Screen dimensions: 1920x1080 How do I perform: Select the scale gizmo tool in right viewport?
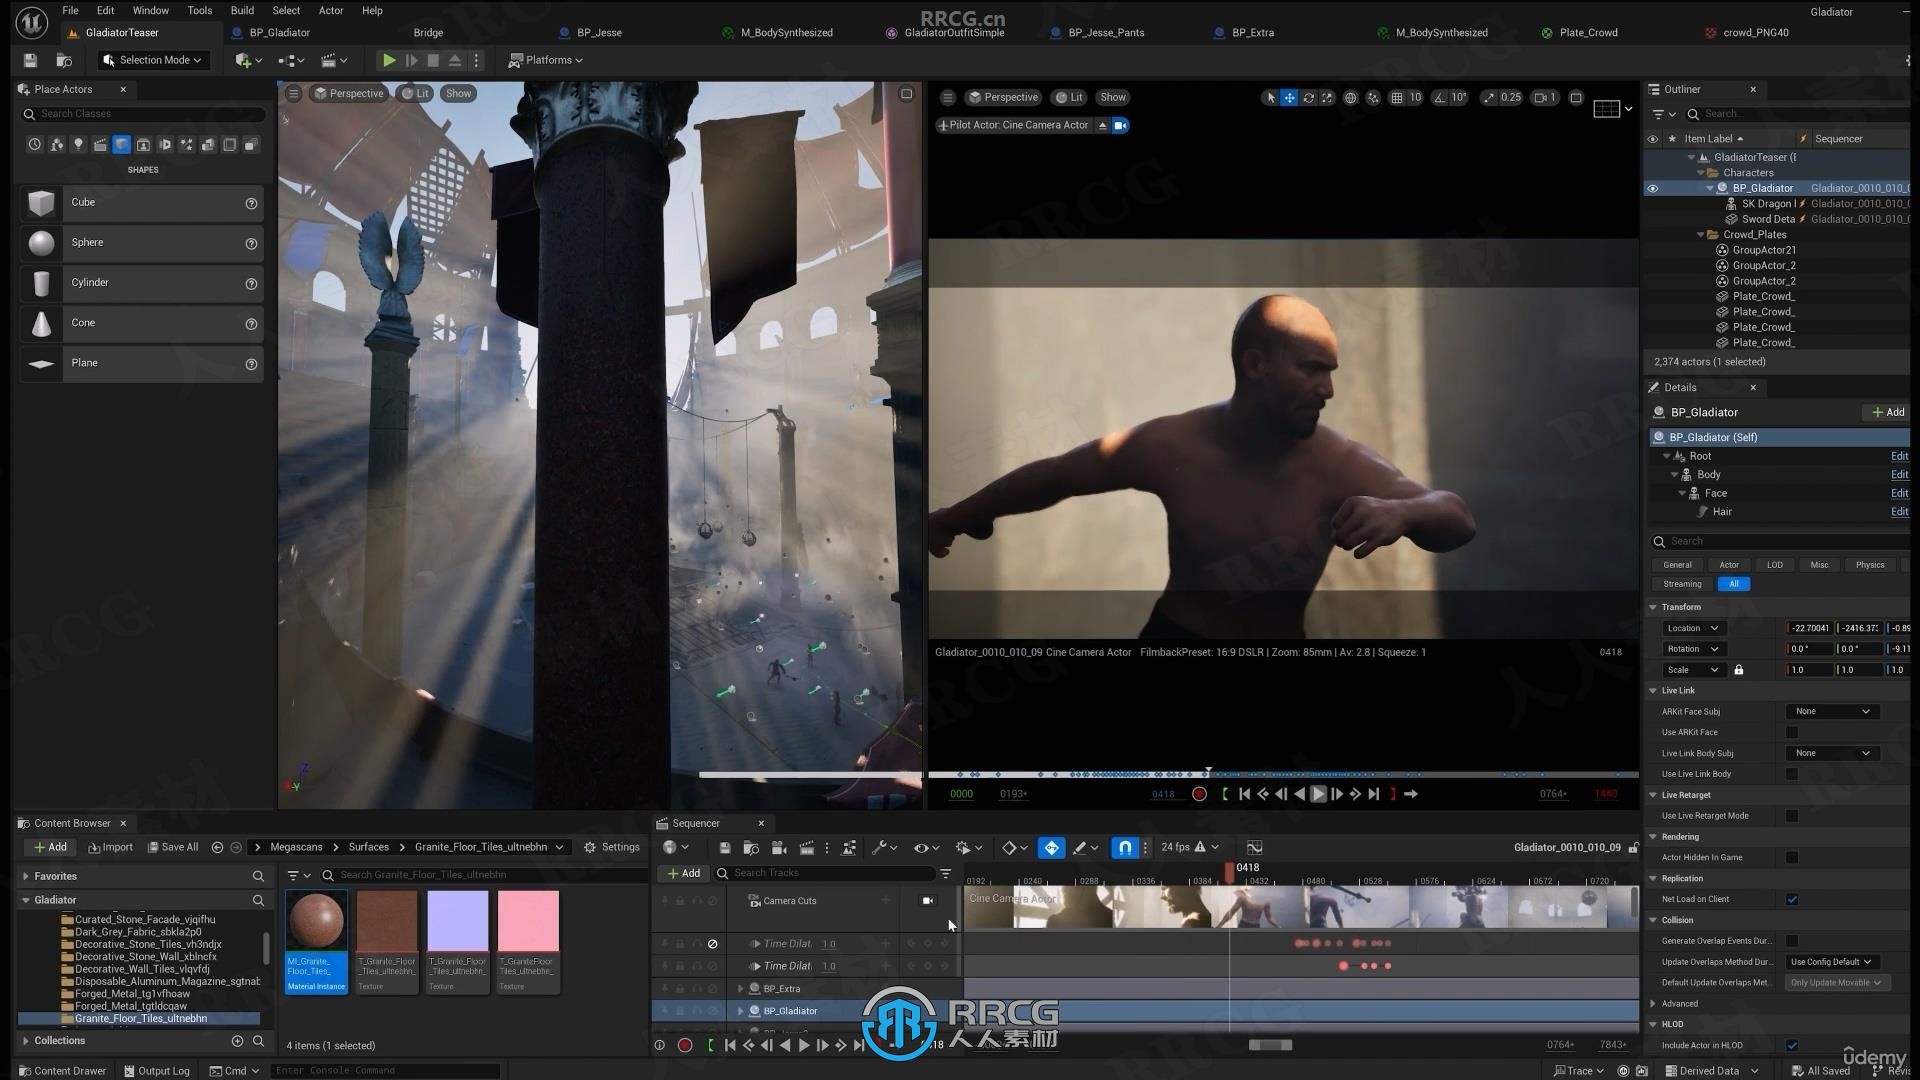[1327, 97]
